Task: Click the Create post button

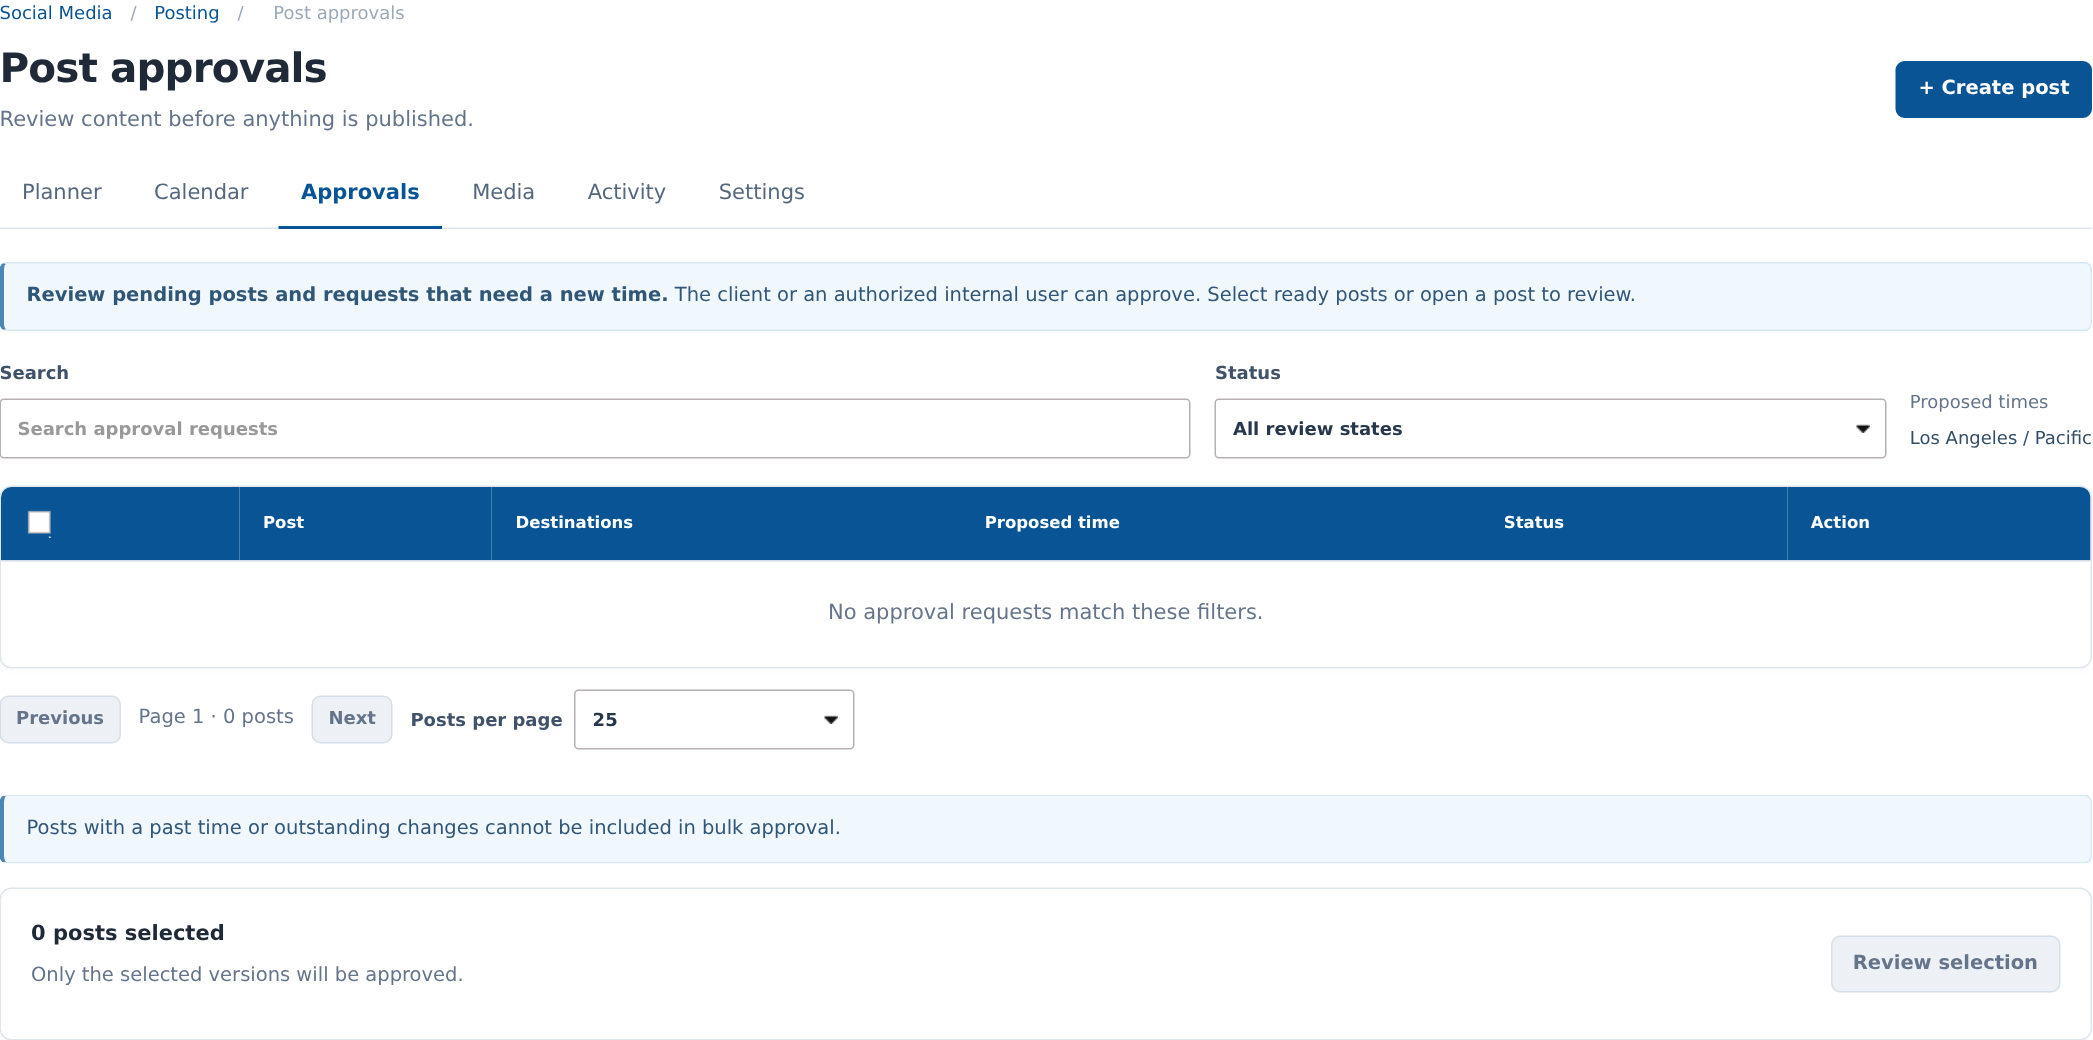Action: [x=1993, y=89]
